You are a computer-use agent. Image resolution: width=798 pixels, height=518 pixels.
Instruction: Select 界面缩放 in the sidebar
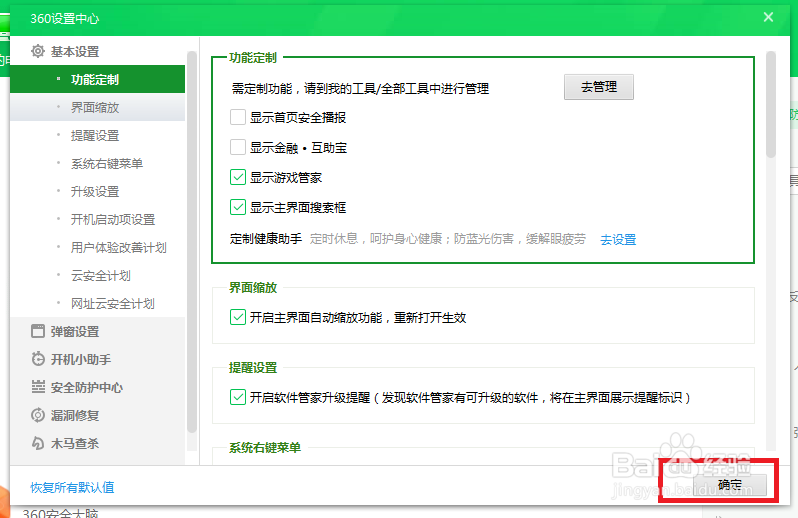97,107
